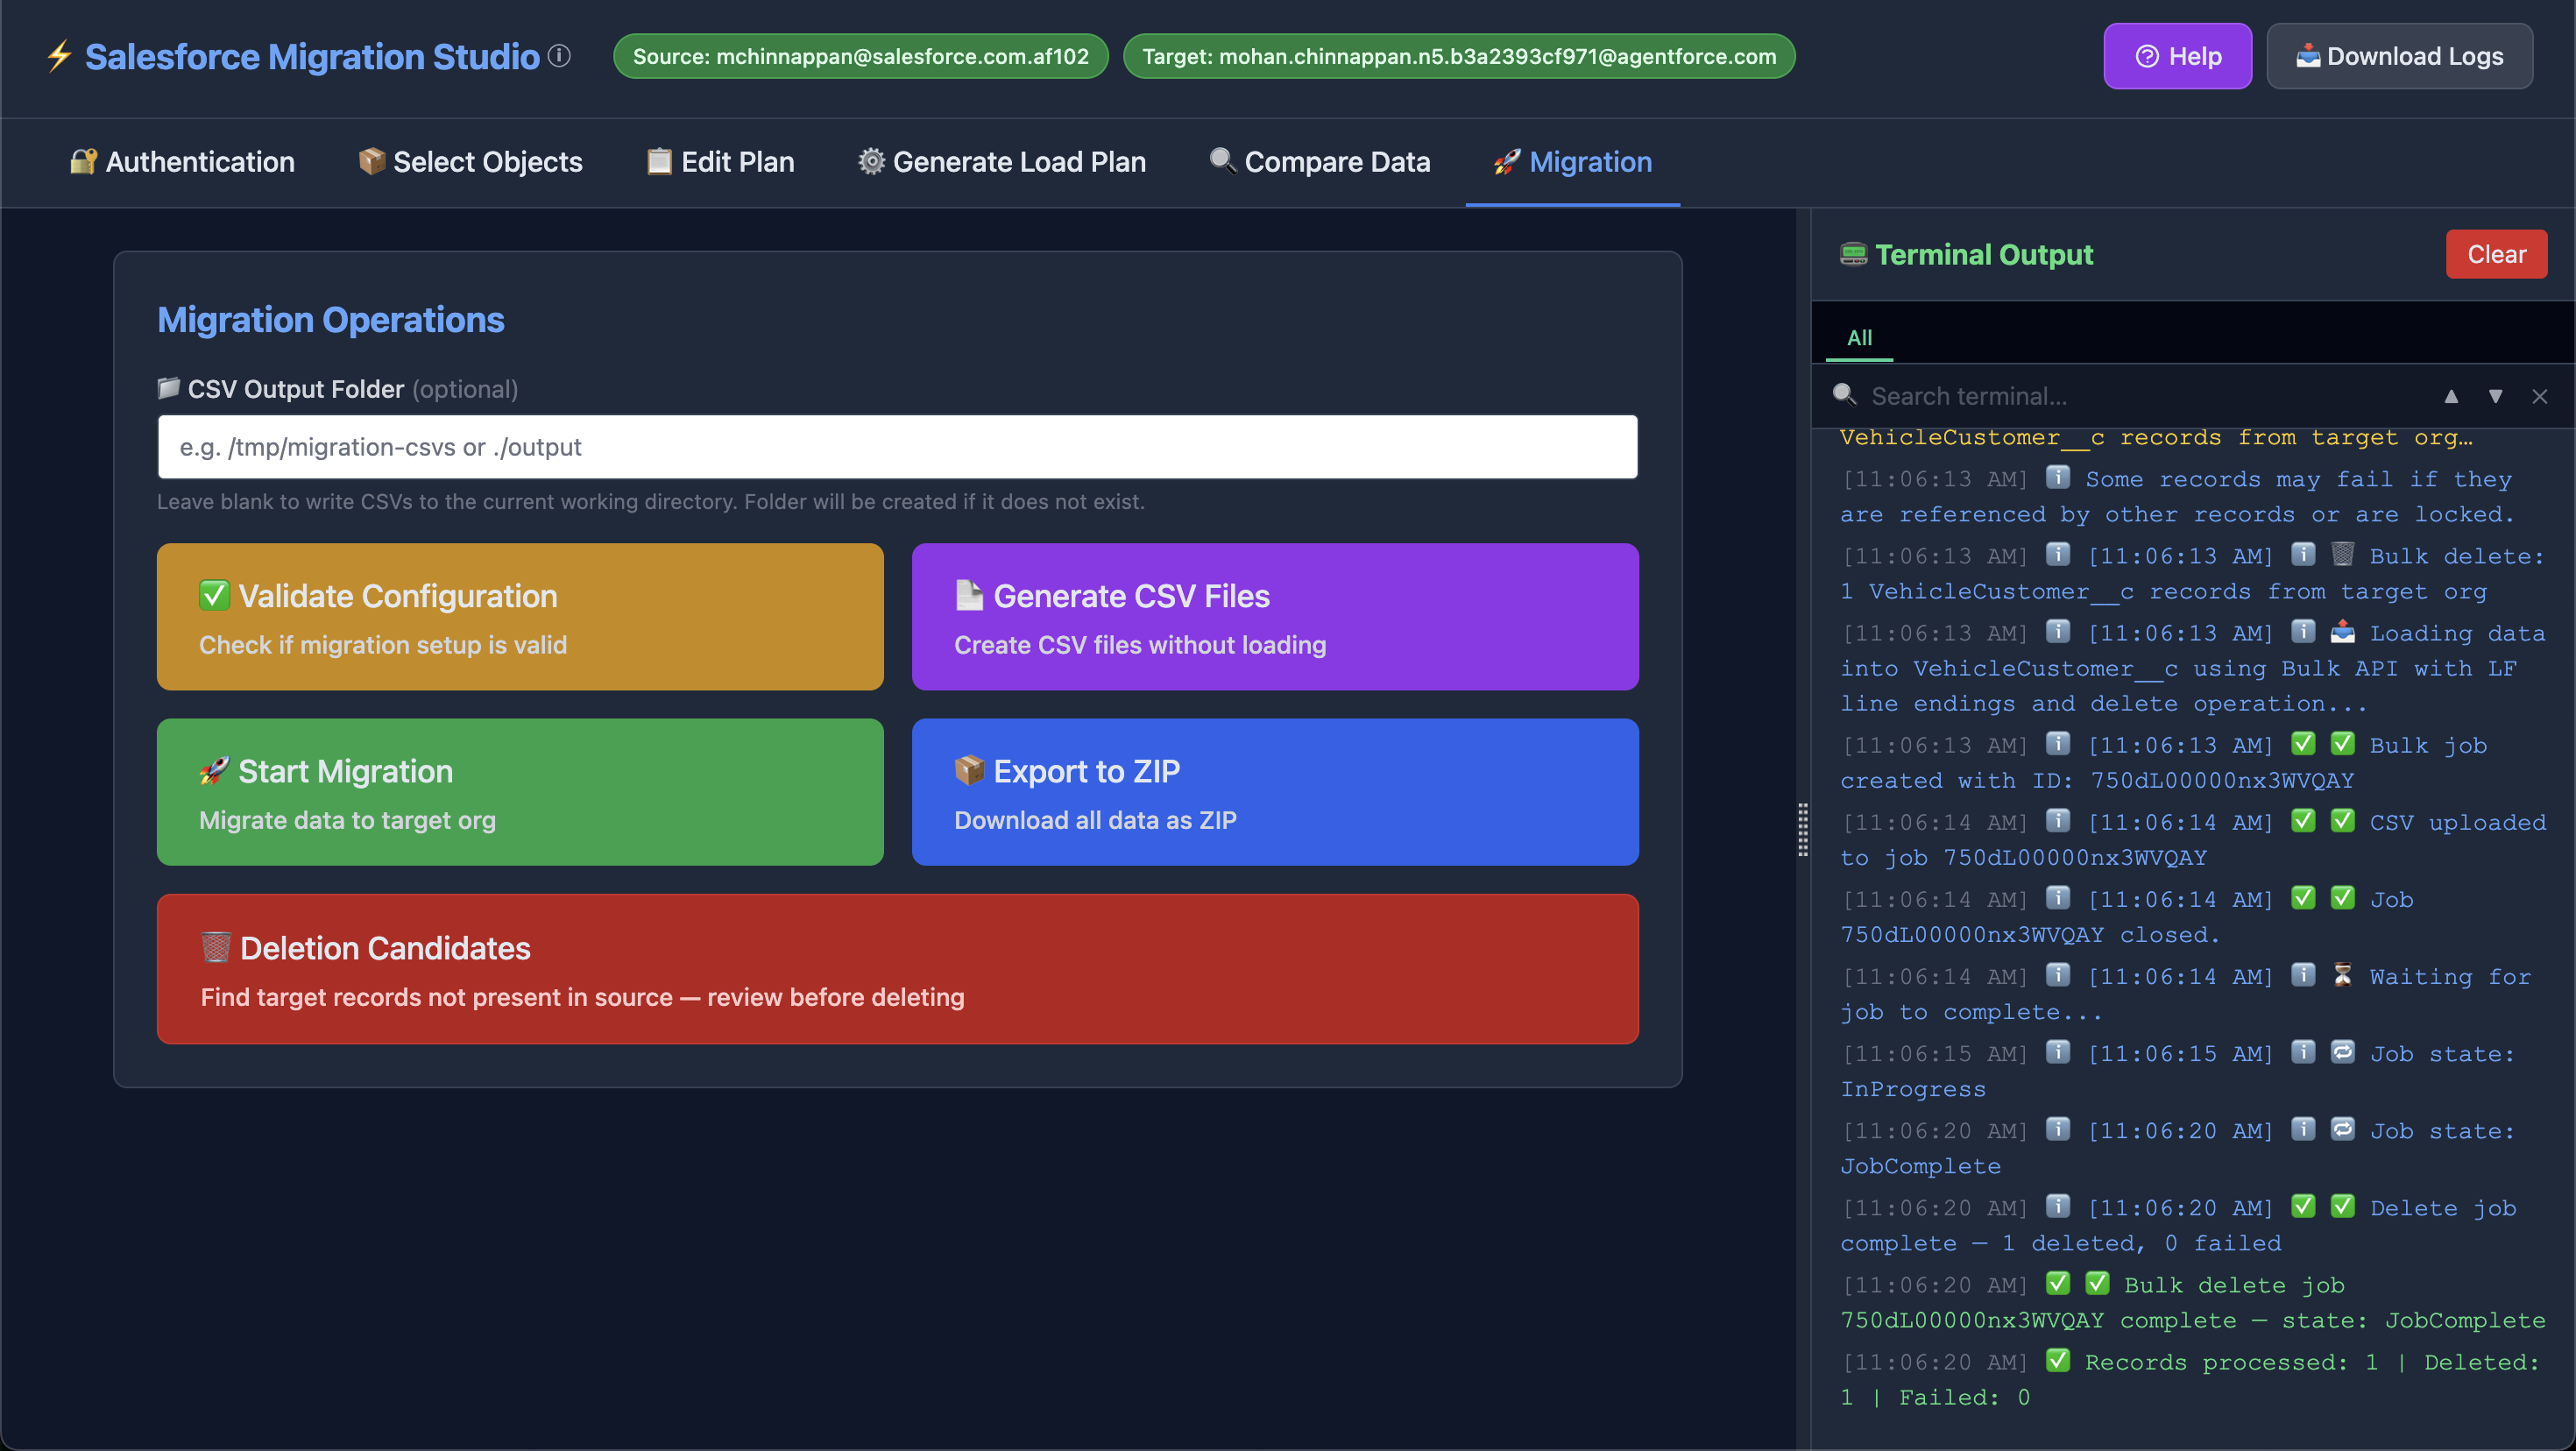Click log text "line endings and delete operation..."
The image size is (2576, 1451).
pos(2103,703)
